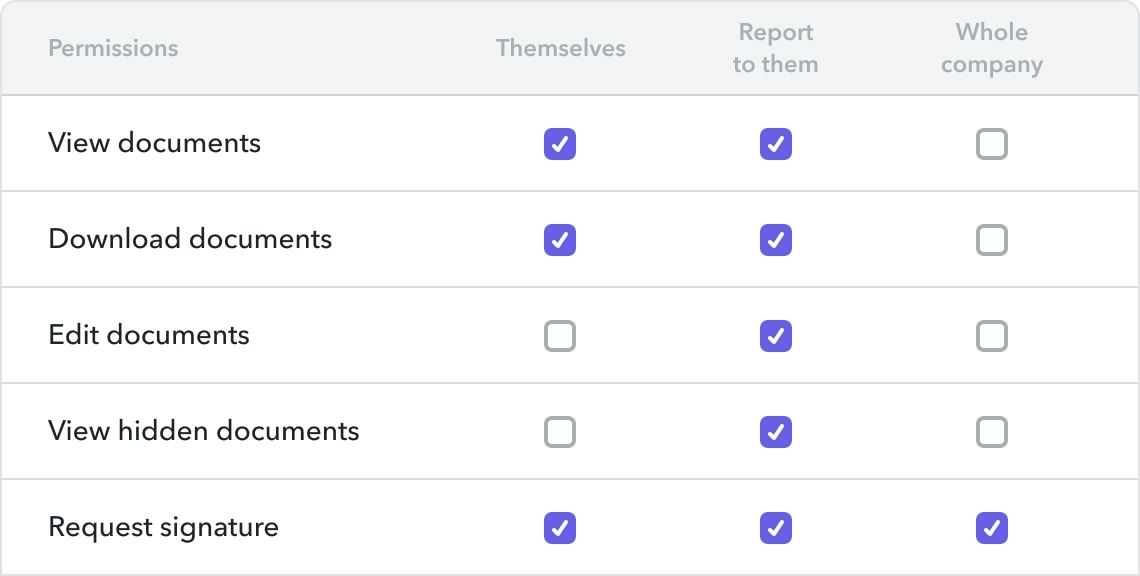Uncheck "Report to them" for Edit documents
Screen dimensions: 1140x576
point(775,336)
